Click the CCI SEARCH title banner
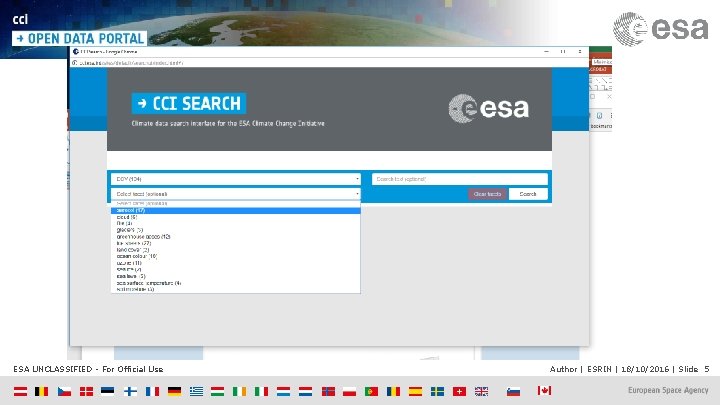720x405 pixels. pos(189,103)
